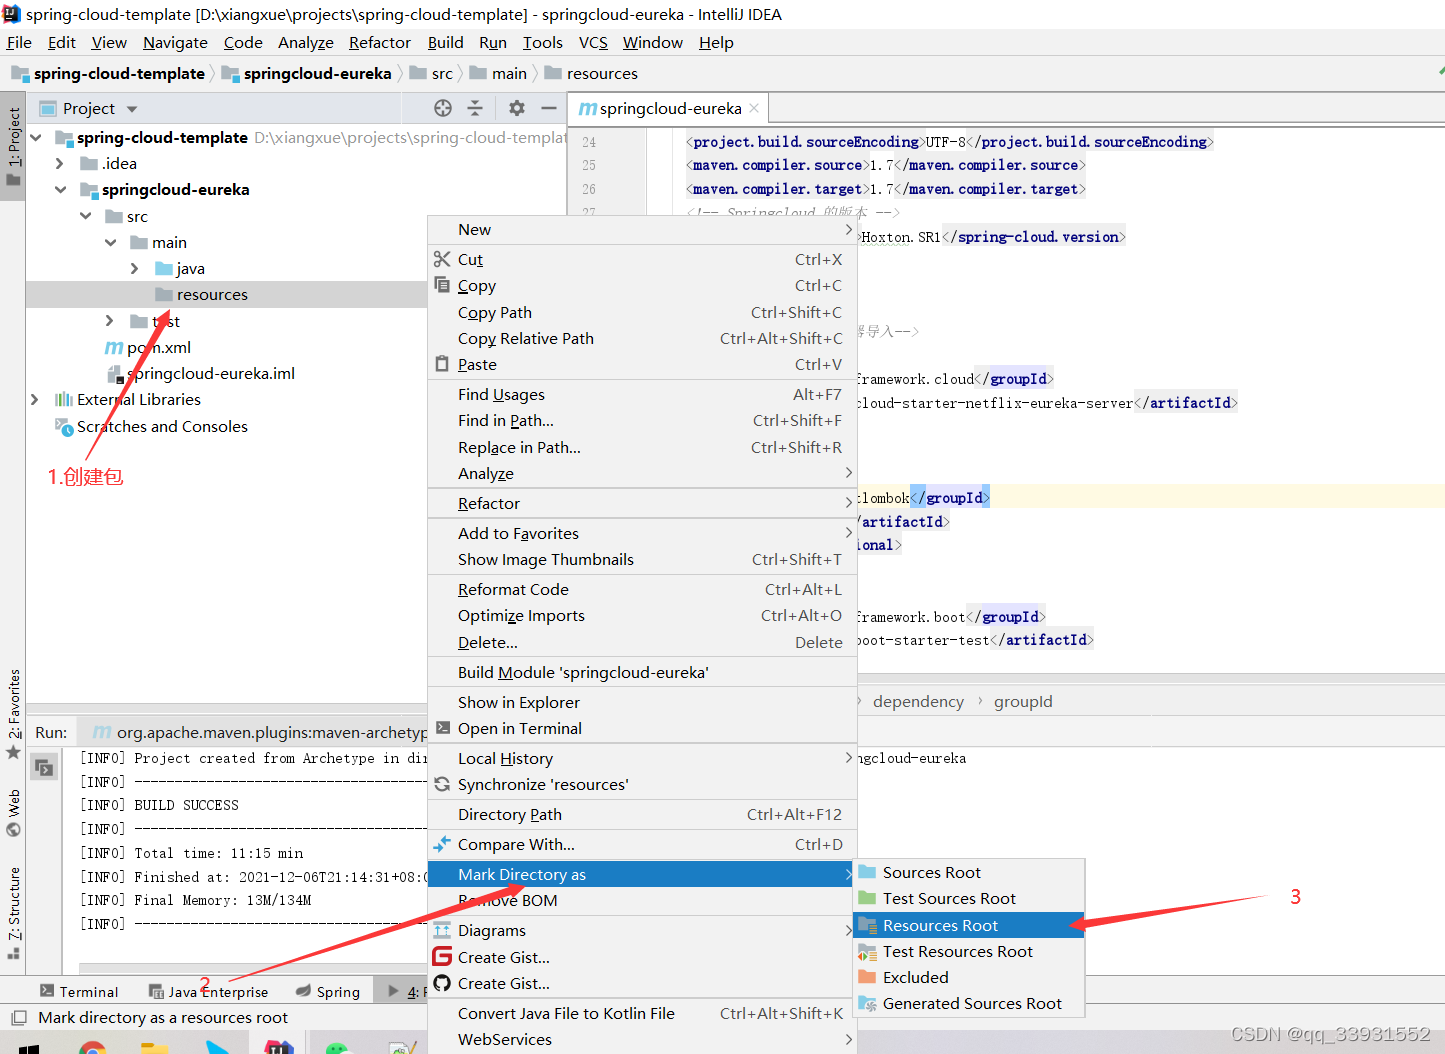Expand the test folder
Screen dimensions: 1445x1054
(x=110, y=320)
